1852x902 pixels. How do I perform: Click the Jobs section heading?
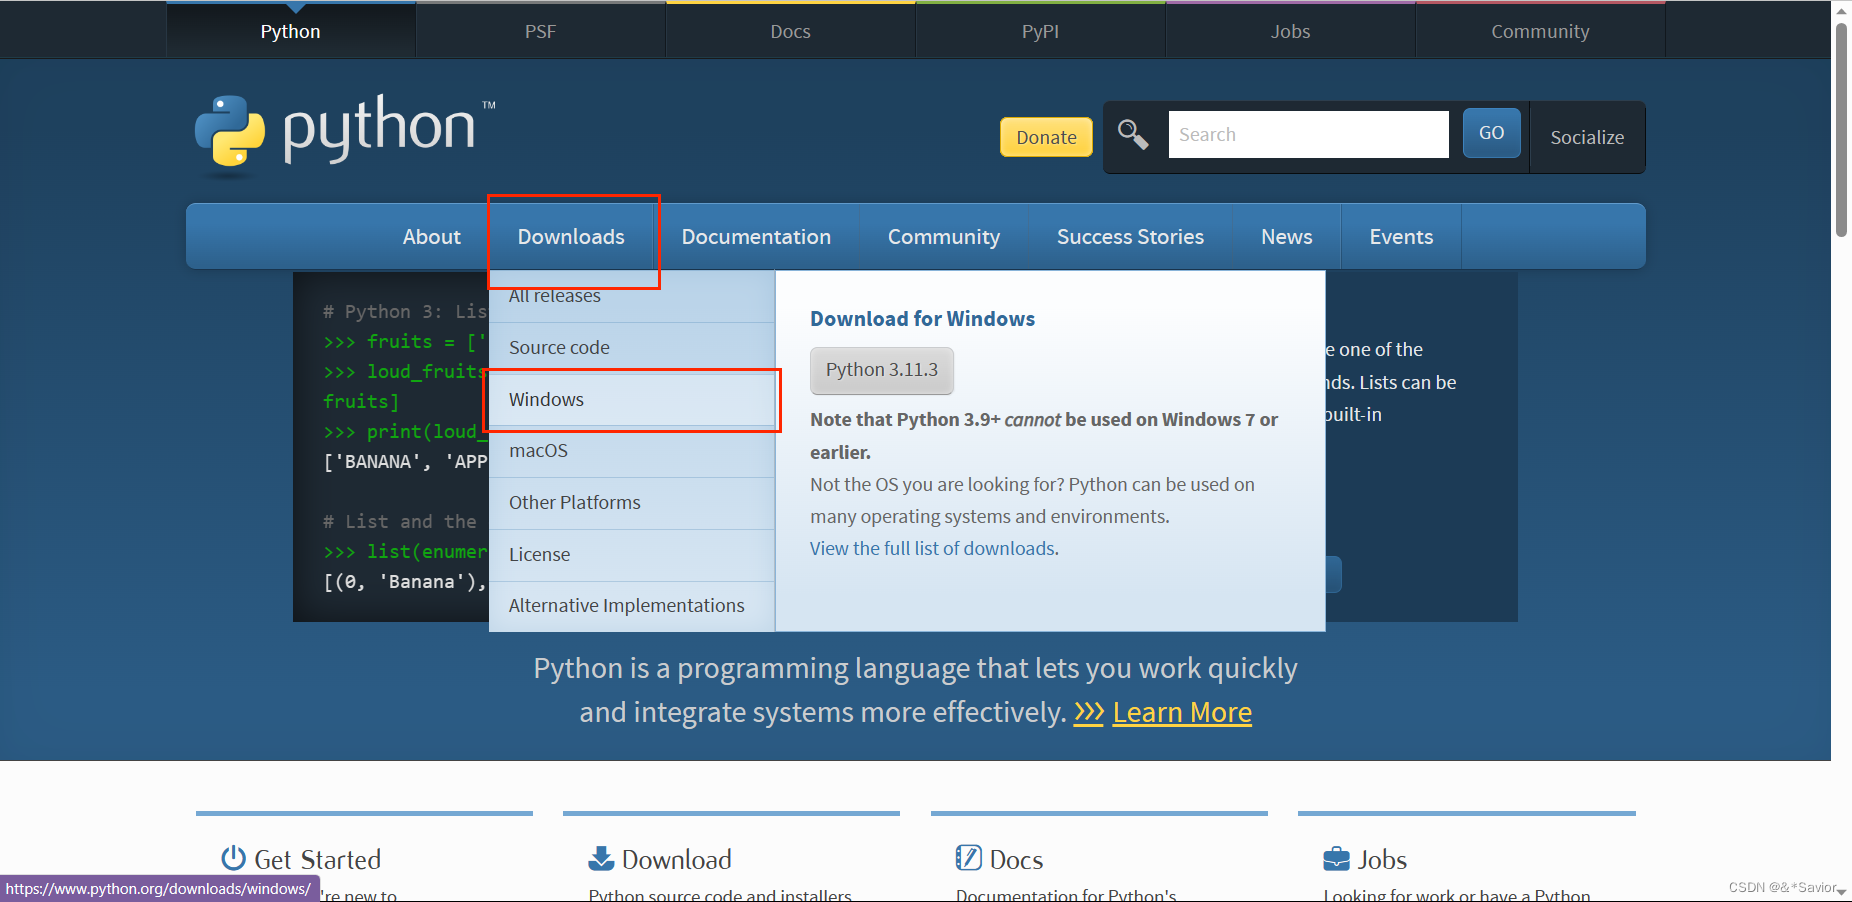tap(1382, 859)
